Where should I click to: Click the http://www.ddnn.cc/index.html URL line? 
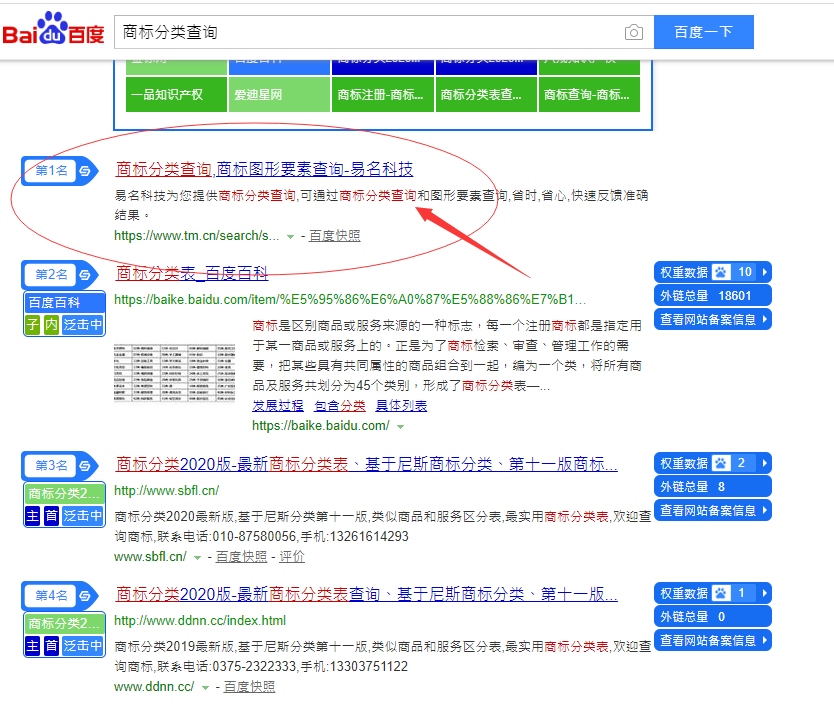200,620
